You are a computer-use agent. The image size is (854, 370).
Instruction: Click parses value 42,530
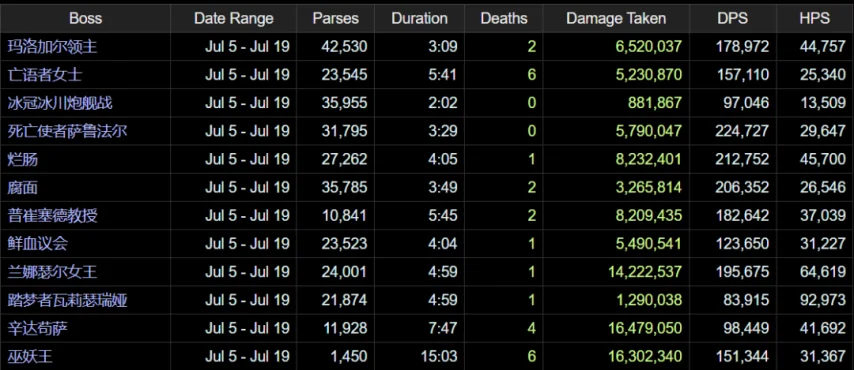tap(344, 47)
